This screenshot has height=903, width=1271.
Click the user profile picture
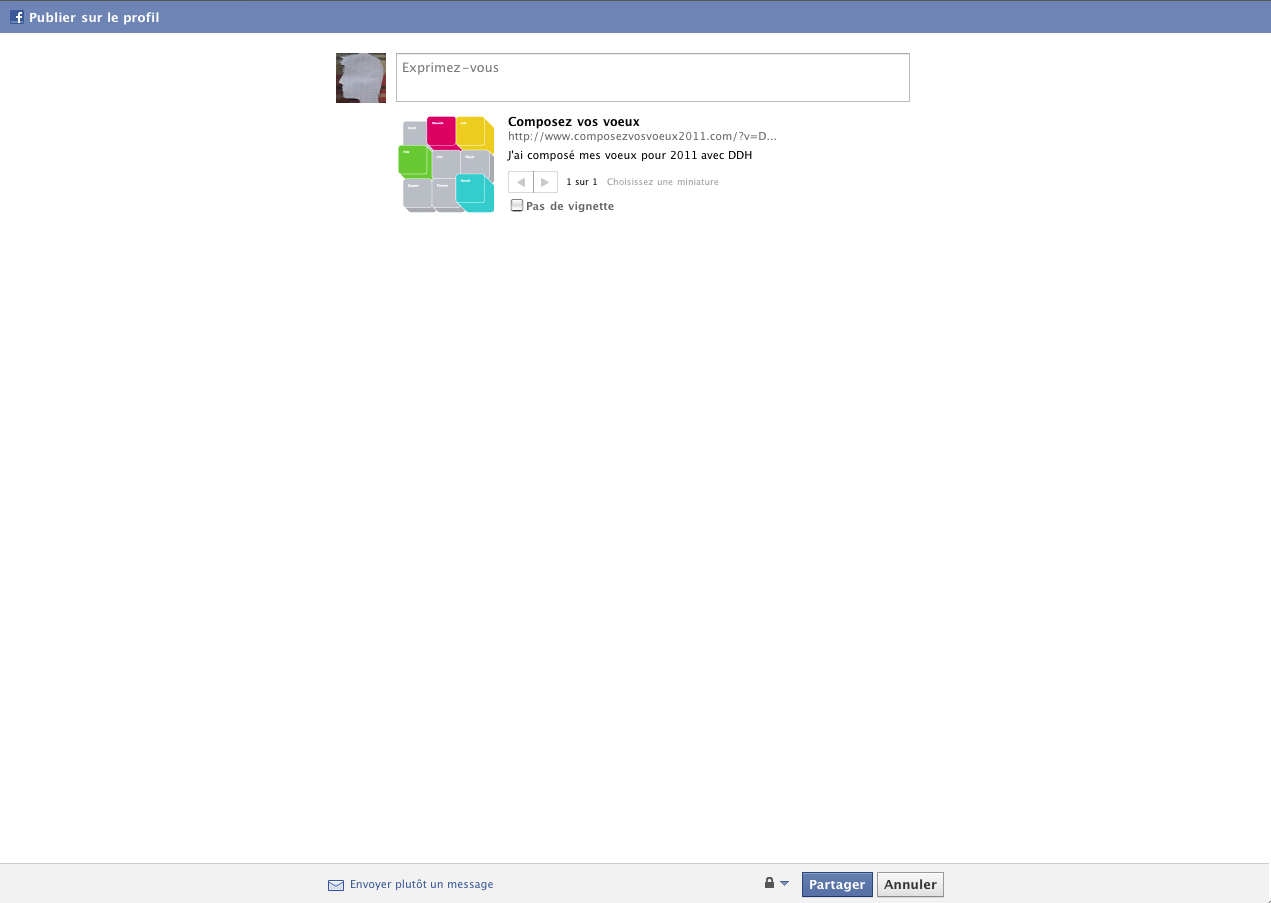(361, 78)
